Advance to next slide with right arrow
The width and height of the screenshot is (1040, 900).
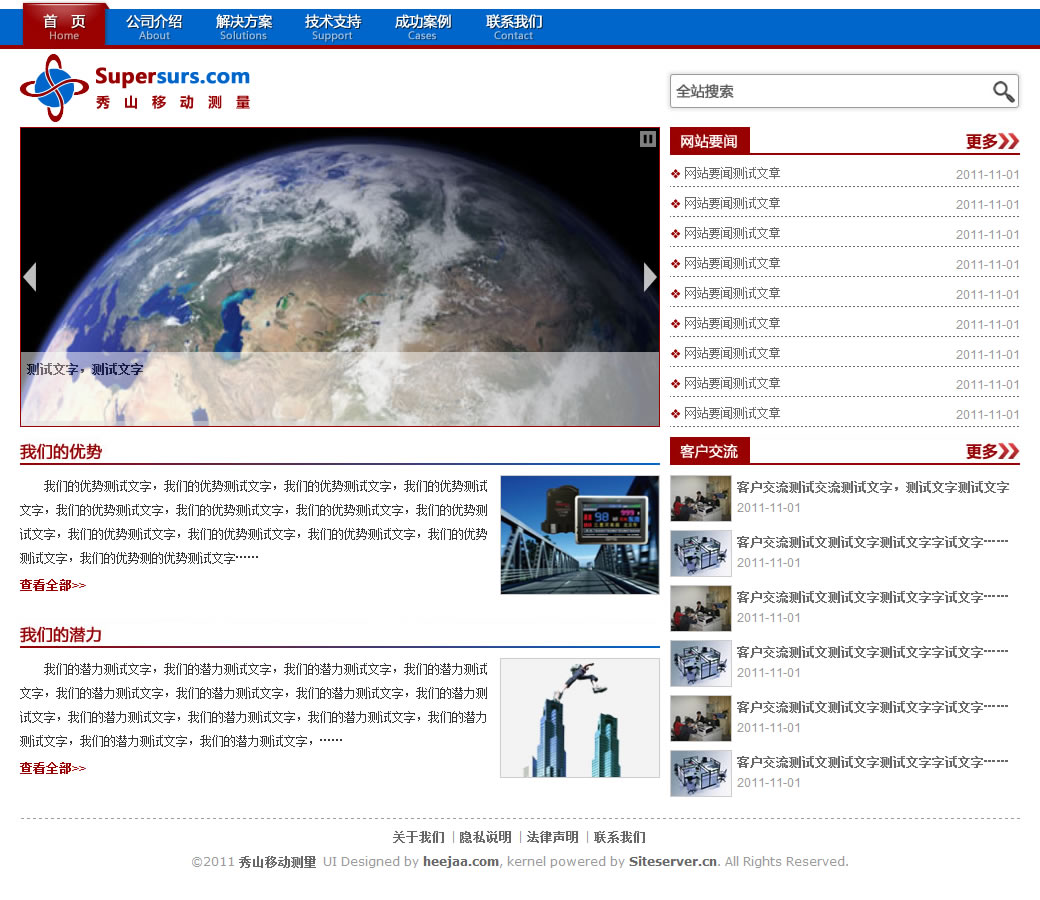point(650,277)
